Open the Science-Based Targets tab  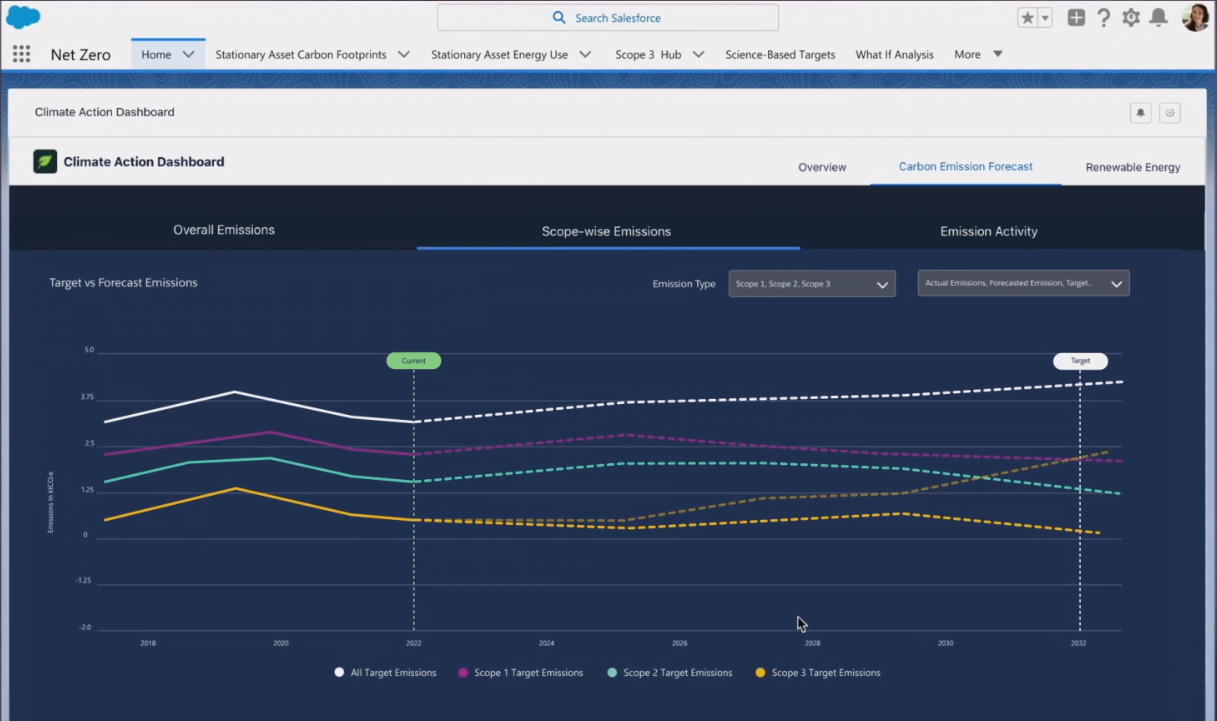coord(780,55)
